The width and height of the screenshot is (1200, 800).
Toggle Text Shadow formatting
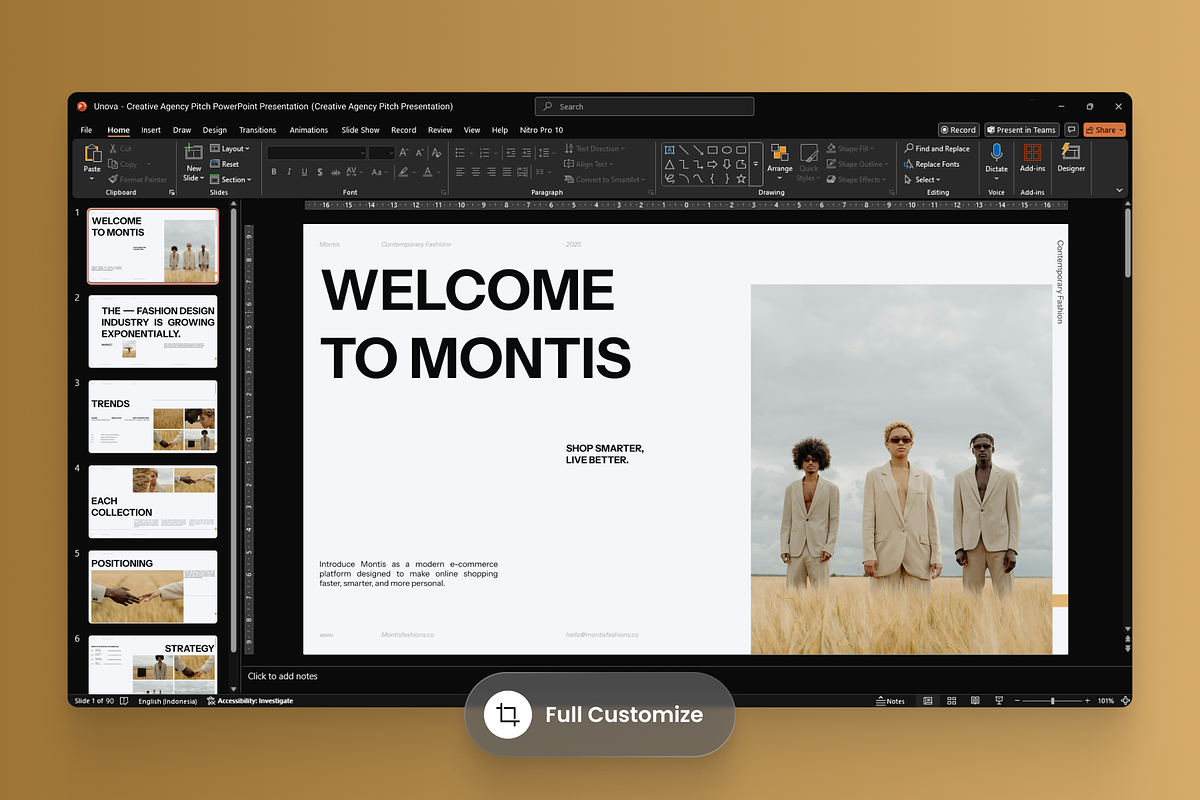[x=320, y=172]
